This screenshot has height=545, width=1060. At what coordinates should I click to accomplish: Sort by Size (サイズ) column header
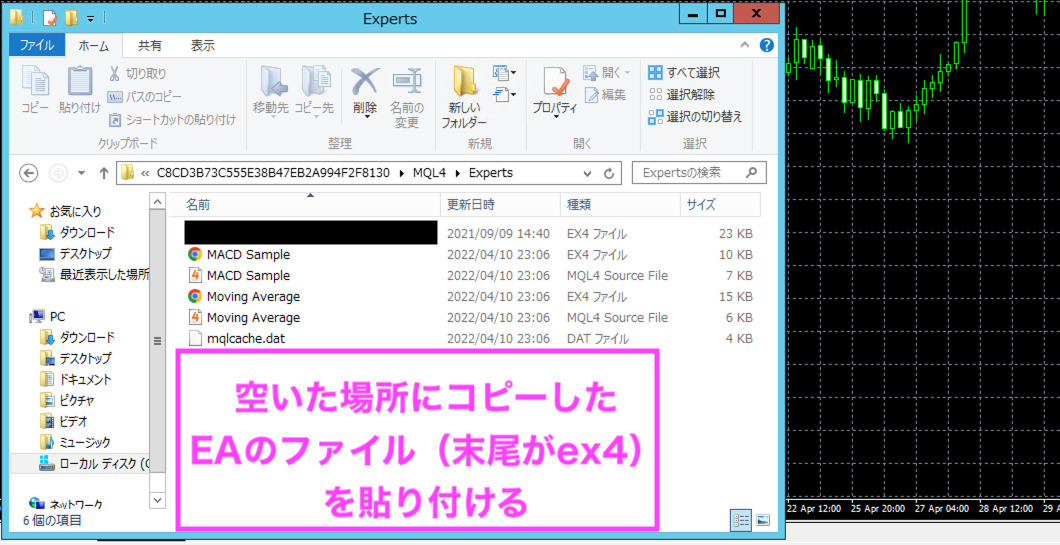[x=720, y=204]
